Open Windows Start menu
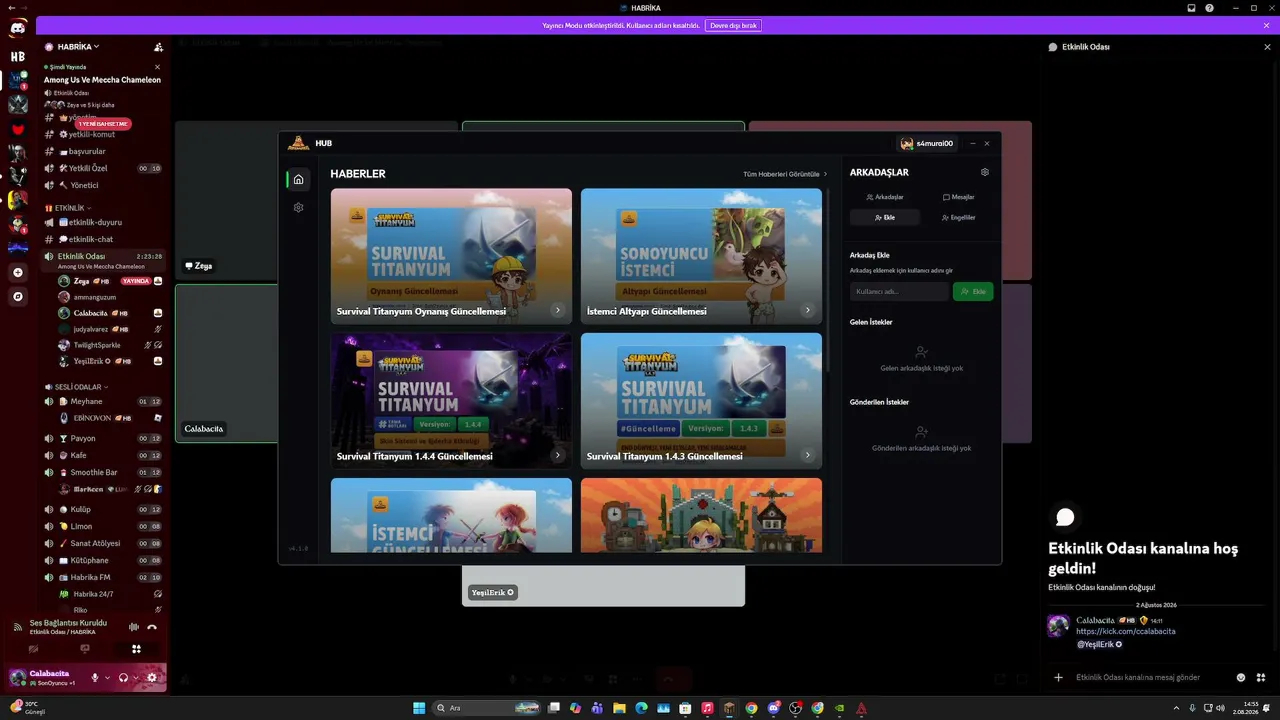Viewport: 1280px width, 720px height. (419, 708)
